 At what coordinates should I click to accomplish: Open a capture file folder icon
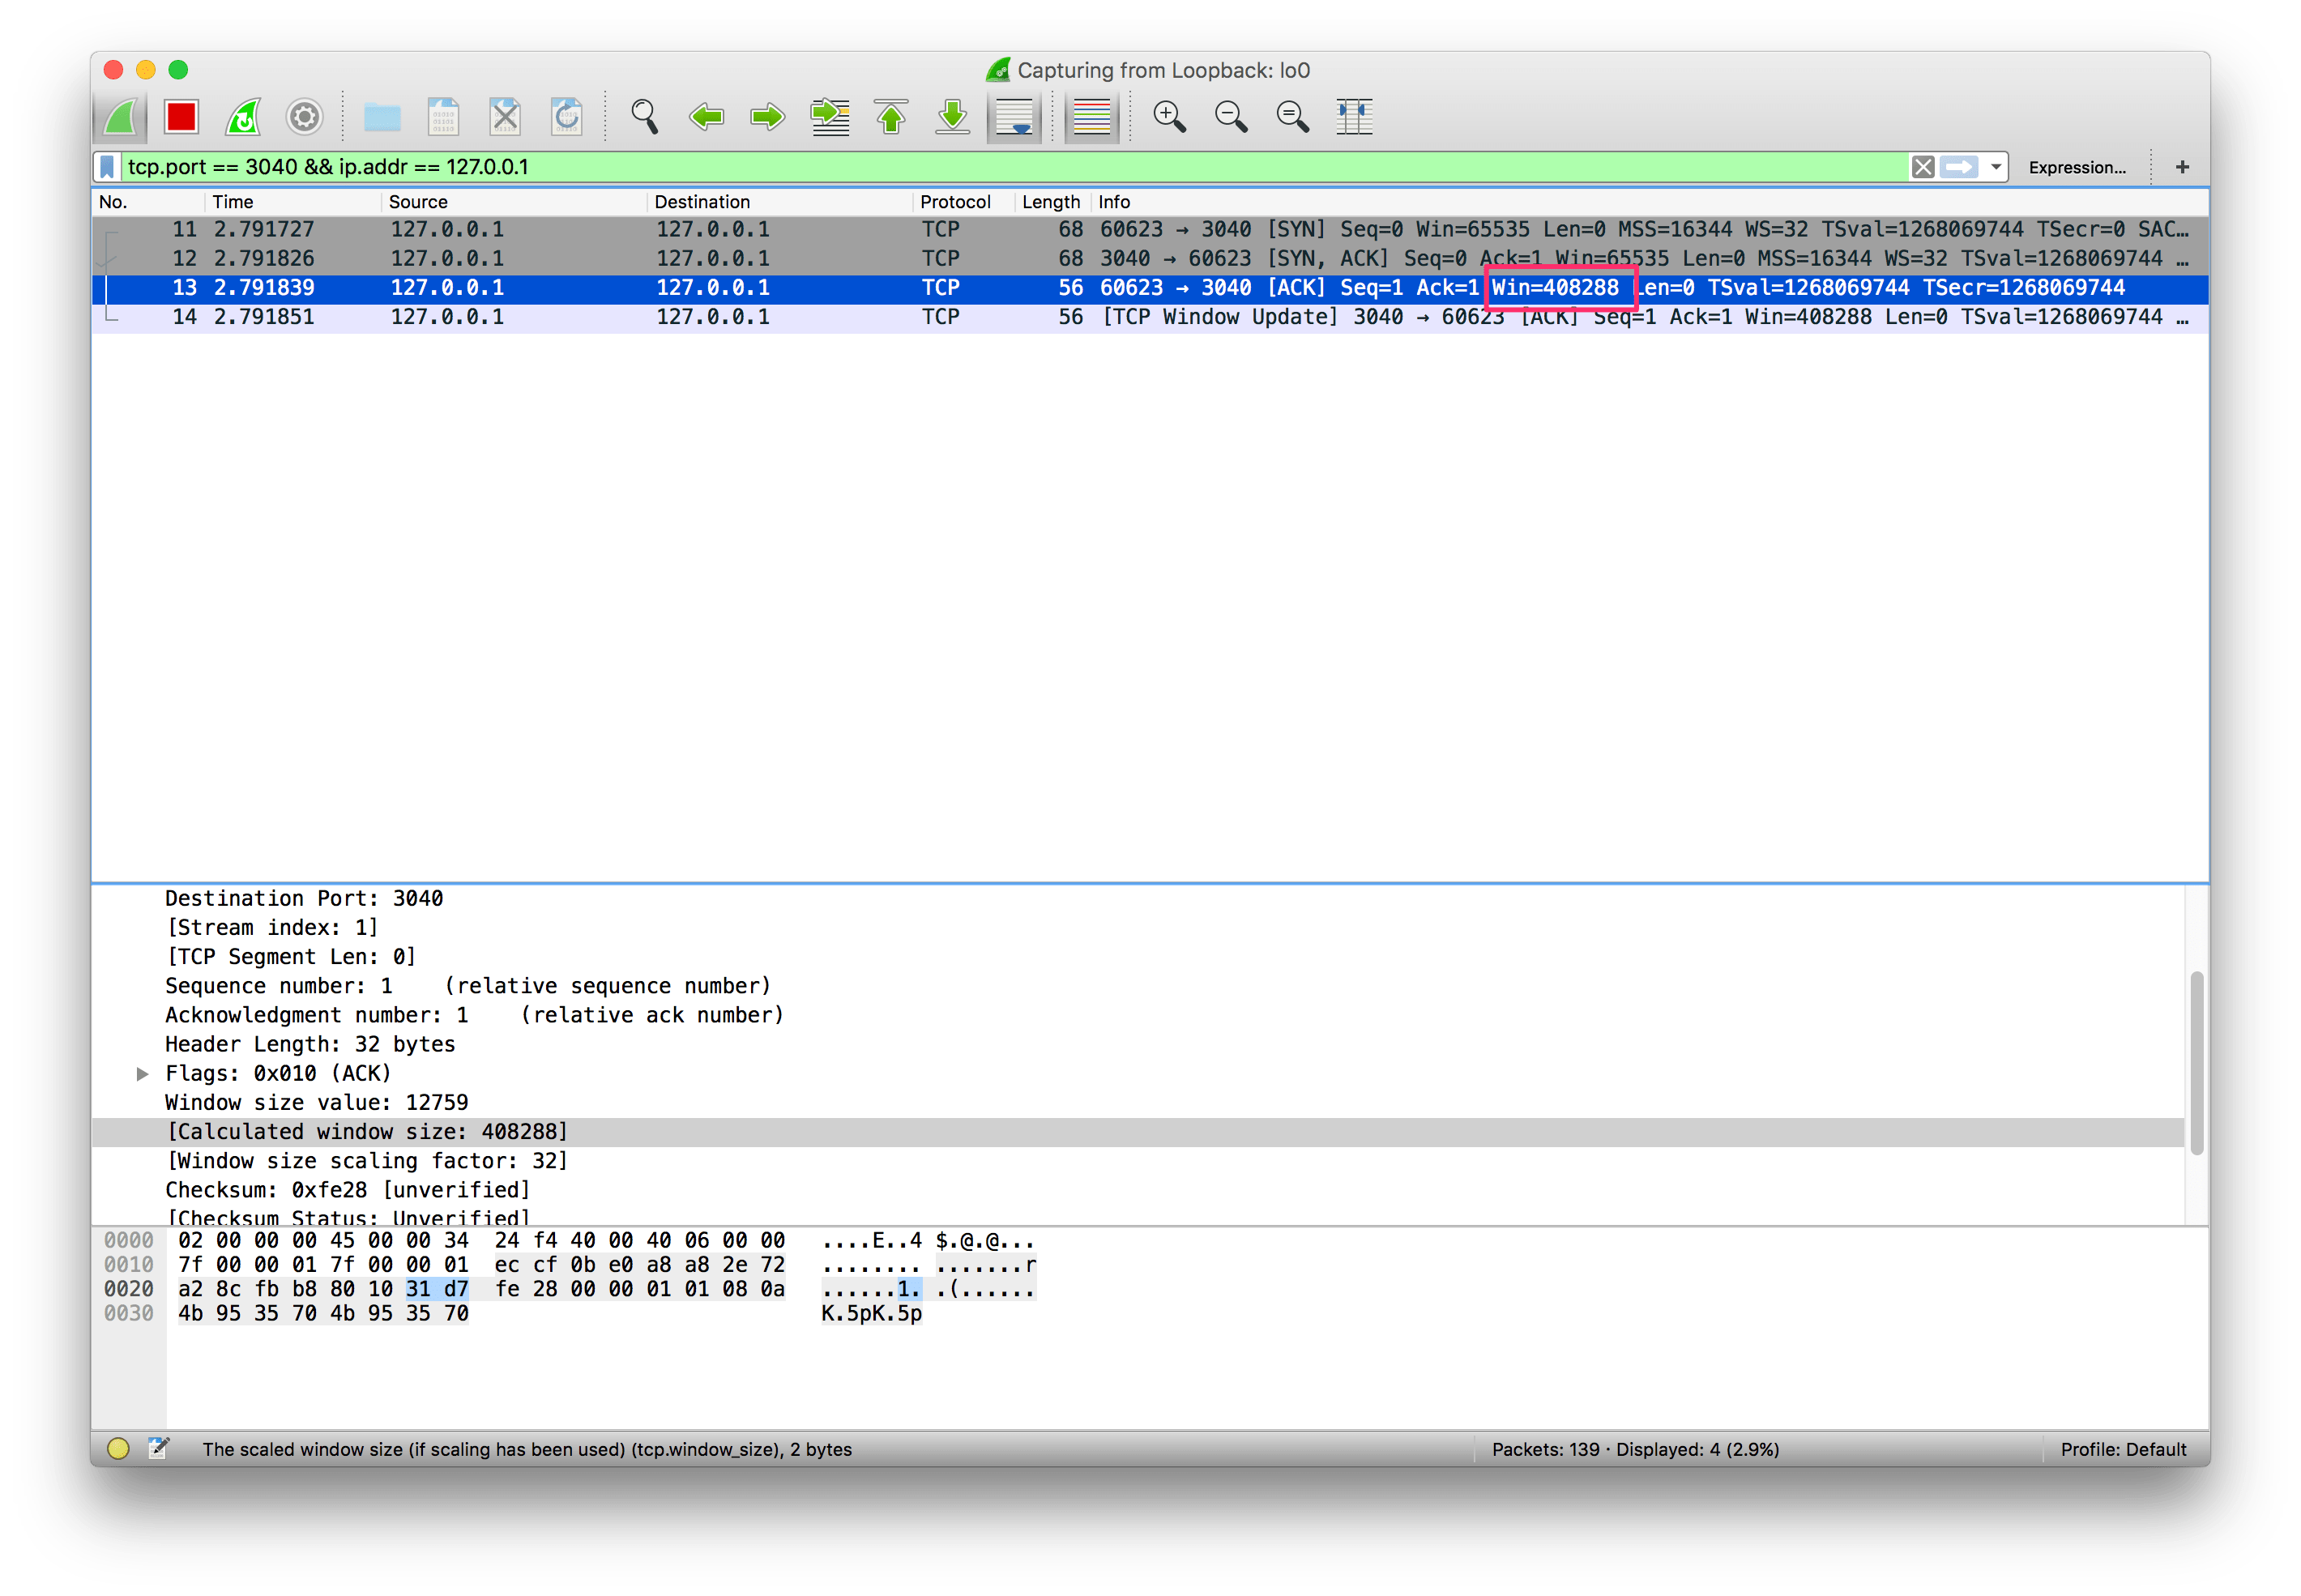pos(382,117)
